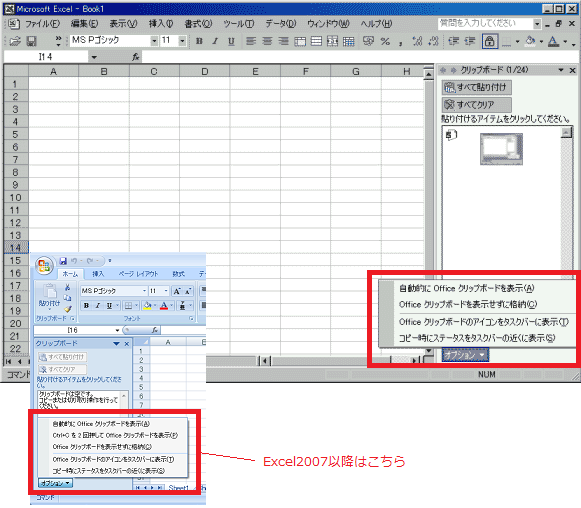Click the Bold icon in Excel toolbar

pos(199,41)
